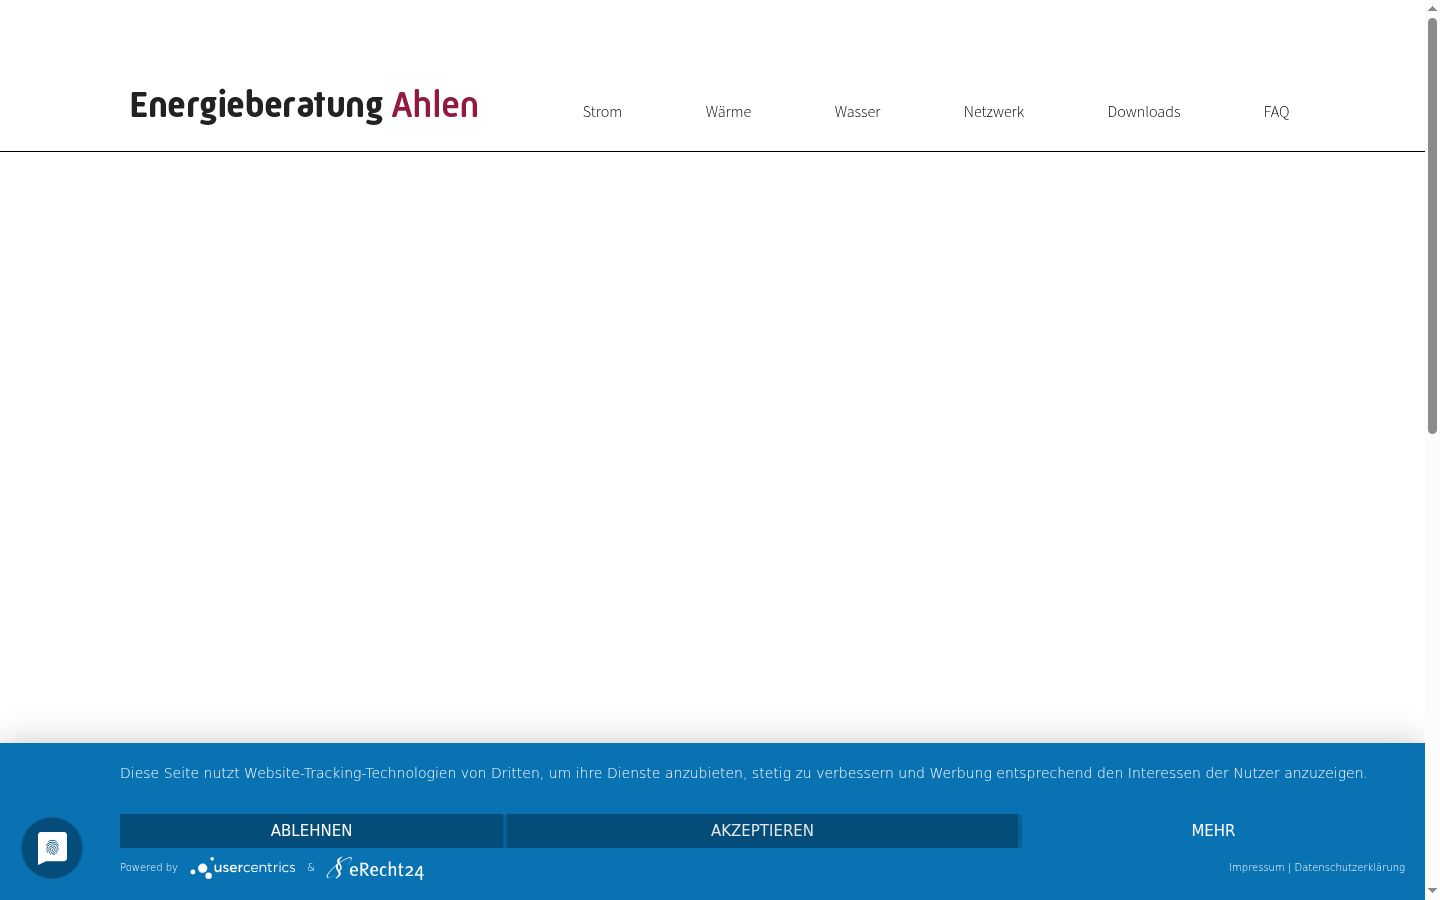Screen dimensions: 1440x900
Task: Click the "Powered by" label
Action: point(149,868)
